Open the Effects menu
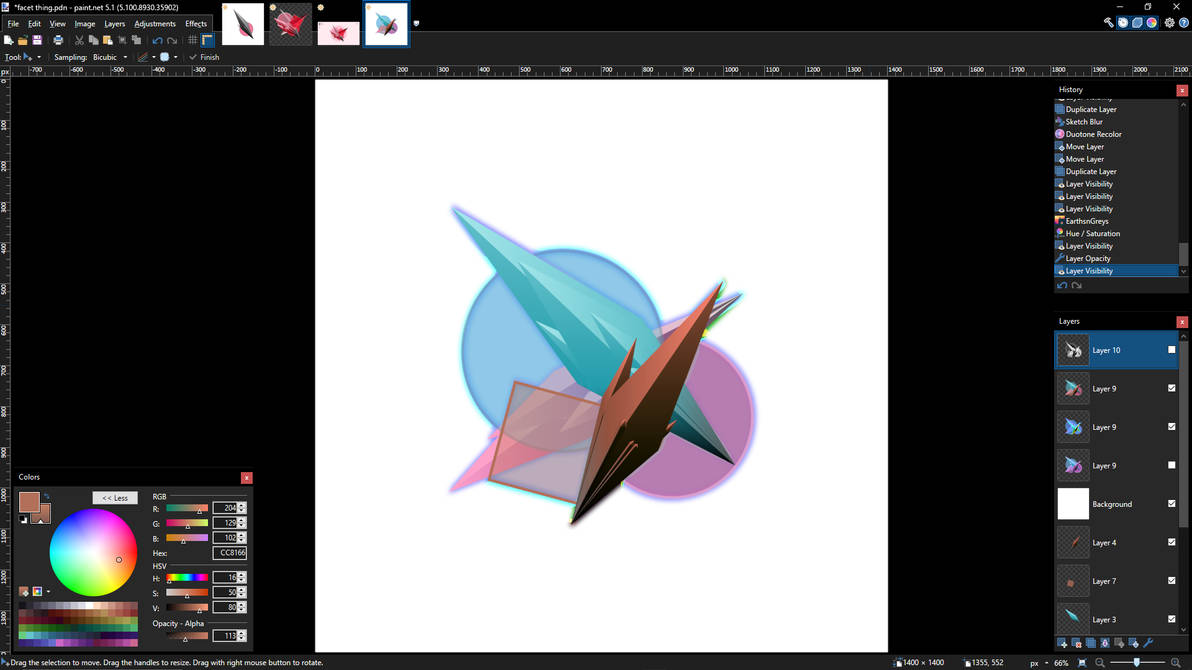1192x670 pixels. pos(195,24)
